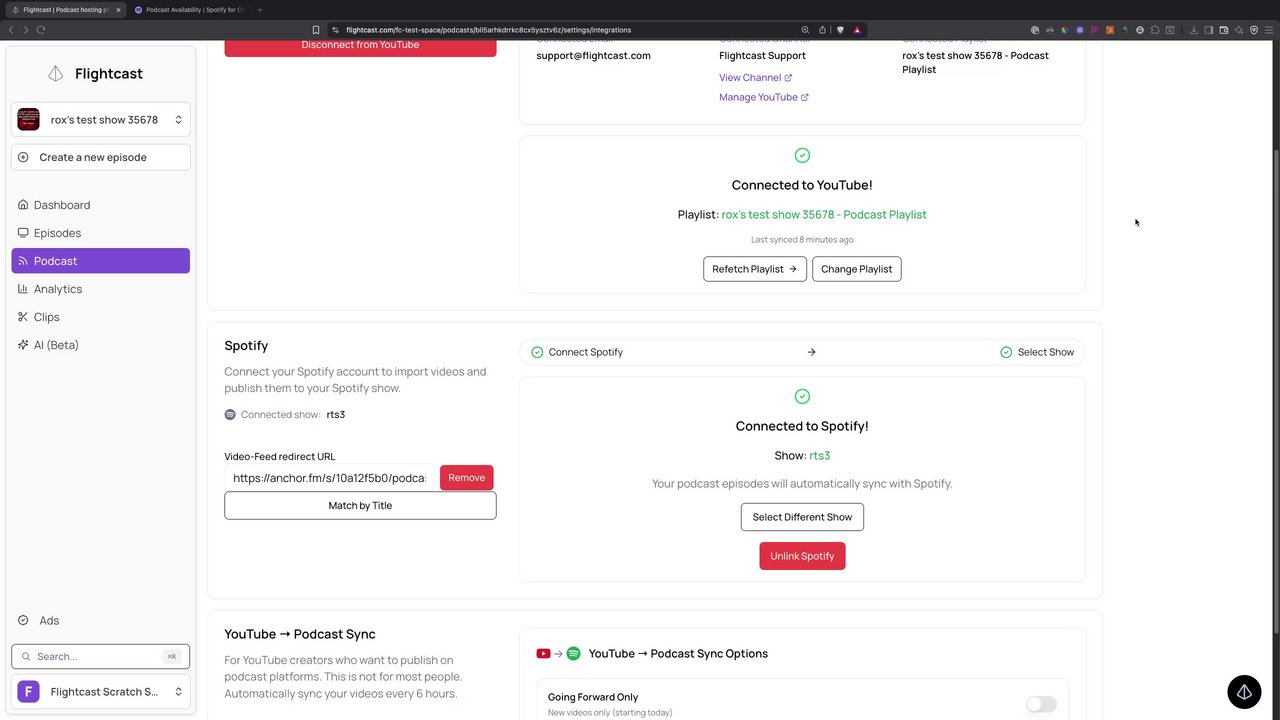Click the Video-Feed redirect URL field
This screenshot has height=720, width=1280.
tap(329, 478)
